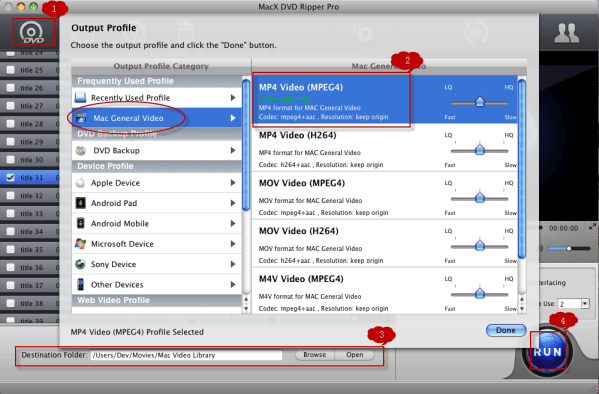This screenshot has width=599, height=394.
Task: Toggle the title 35 checkbox
Action: (x=11, y=250)
